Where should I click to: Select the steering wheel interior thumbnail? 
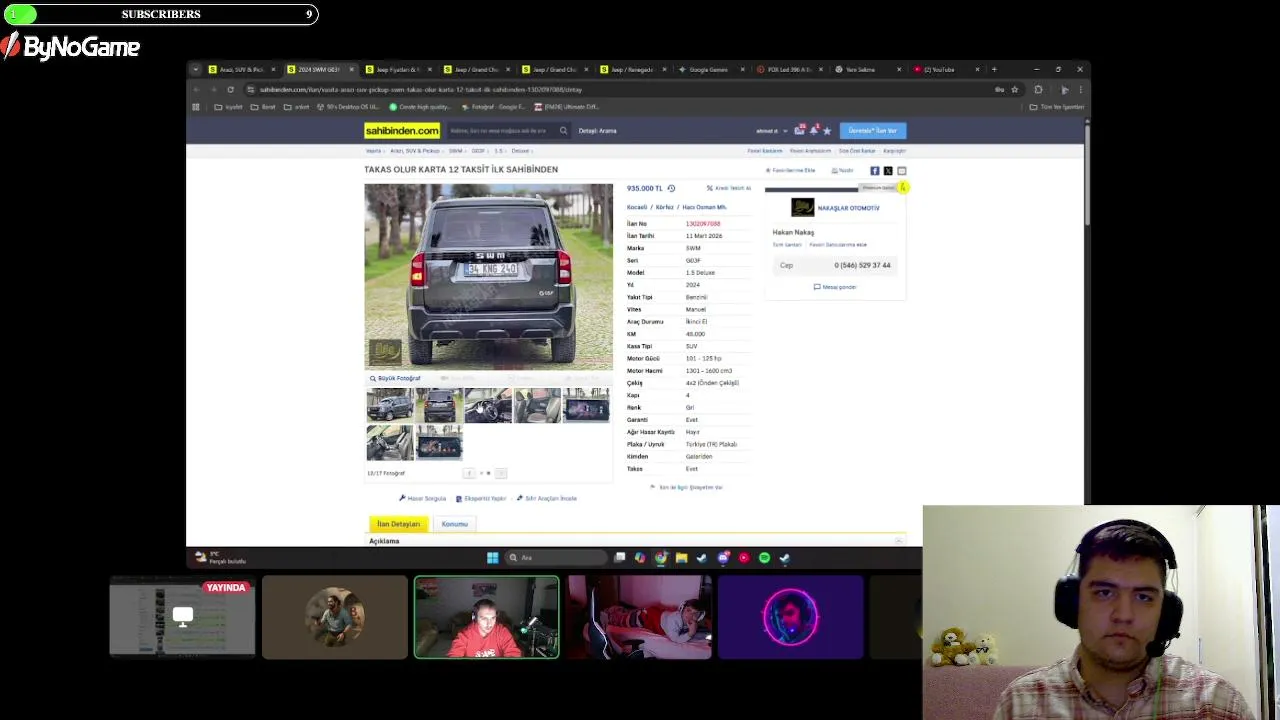(x=488, y=405)
